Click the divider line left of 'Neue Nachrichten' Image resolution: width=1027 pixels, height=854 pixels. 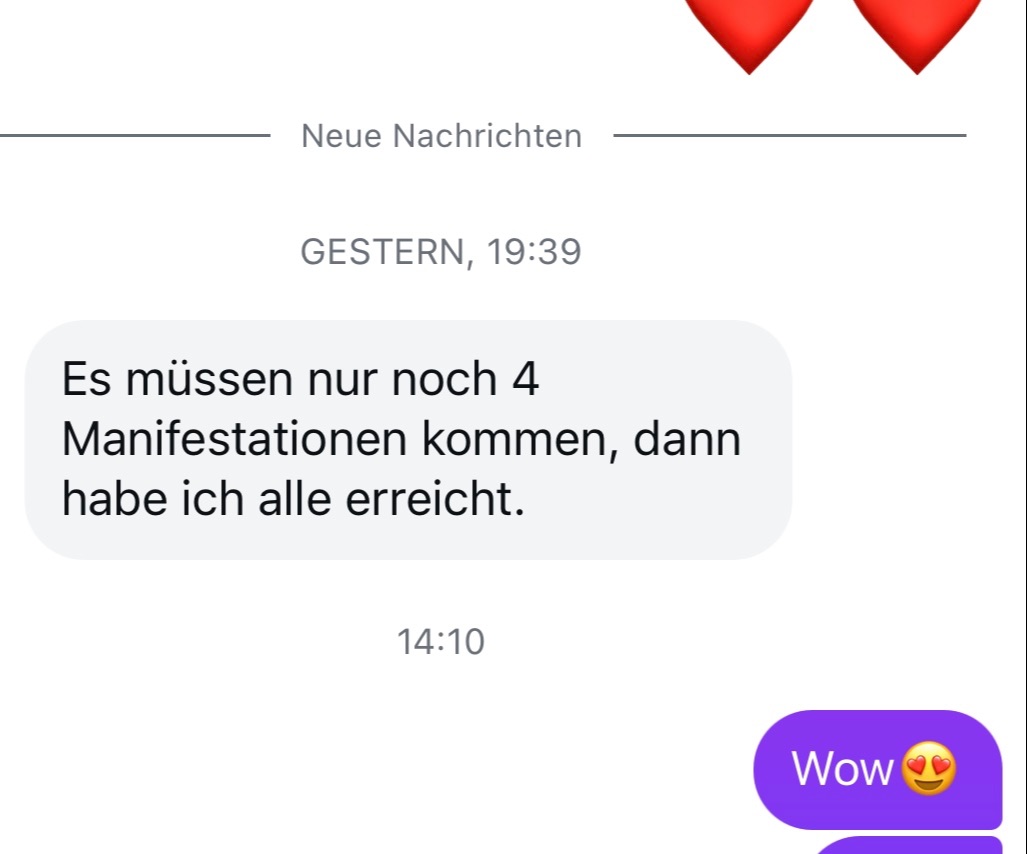(135, 136)
